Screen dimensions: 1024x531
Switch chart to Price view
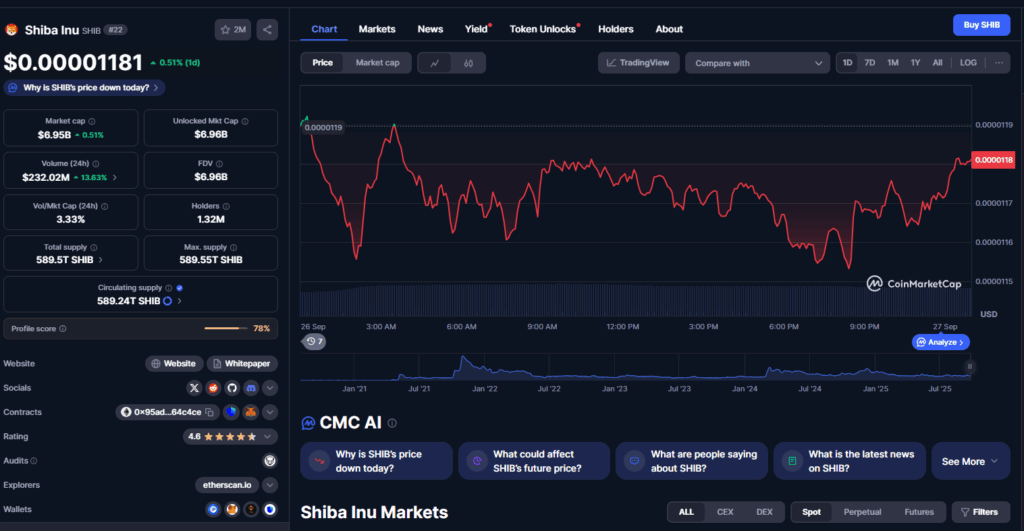(x=323, y=63)
